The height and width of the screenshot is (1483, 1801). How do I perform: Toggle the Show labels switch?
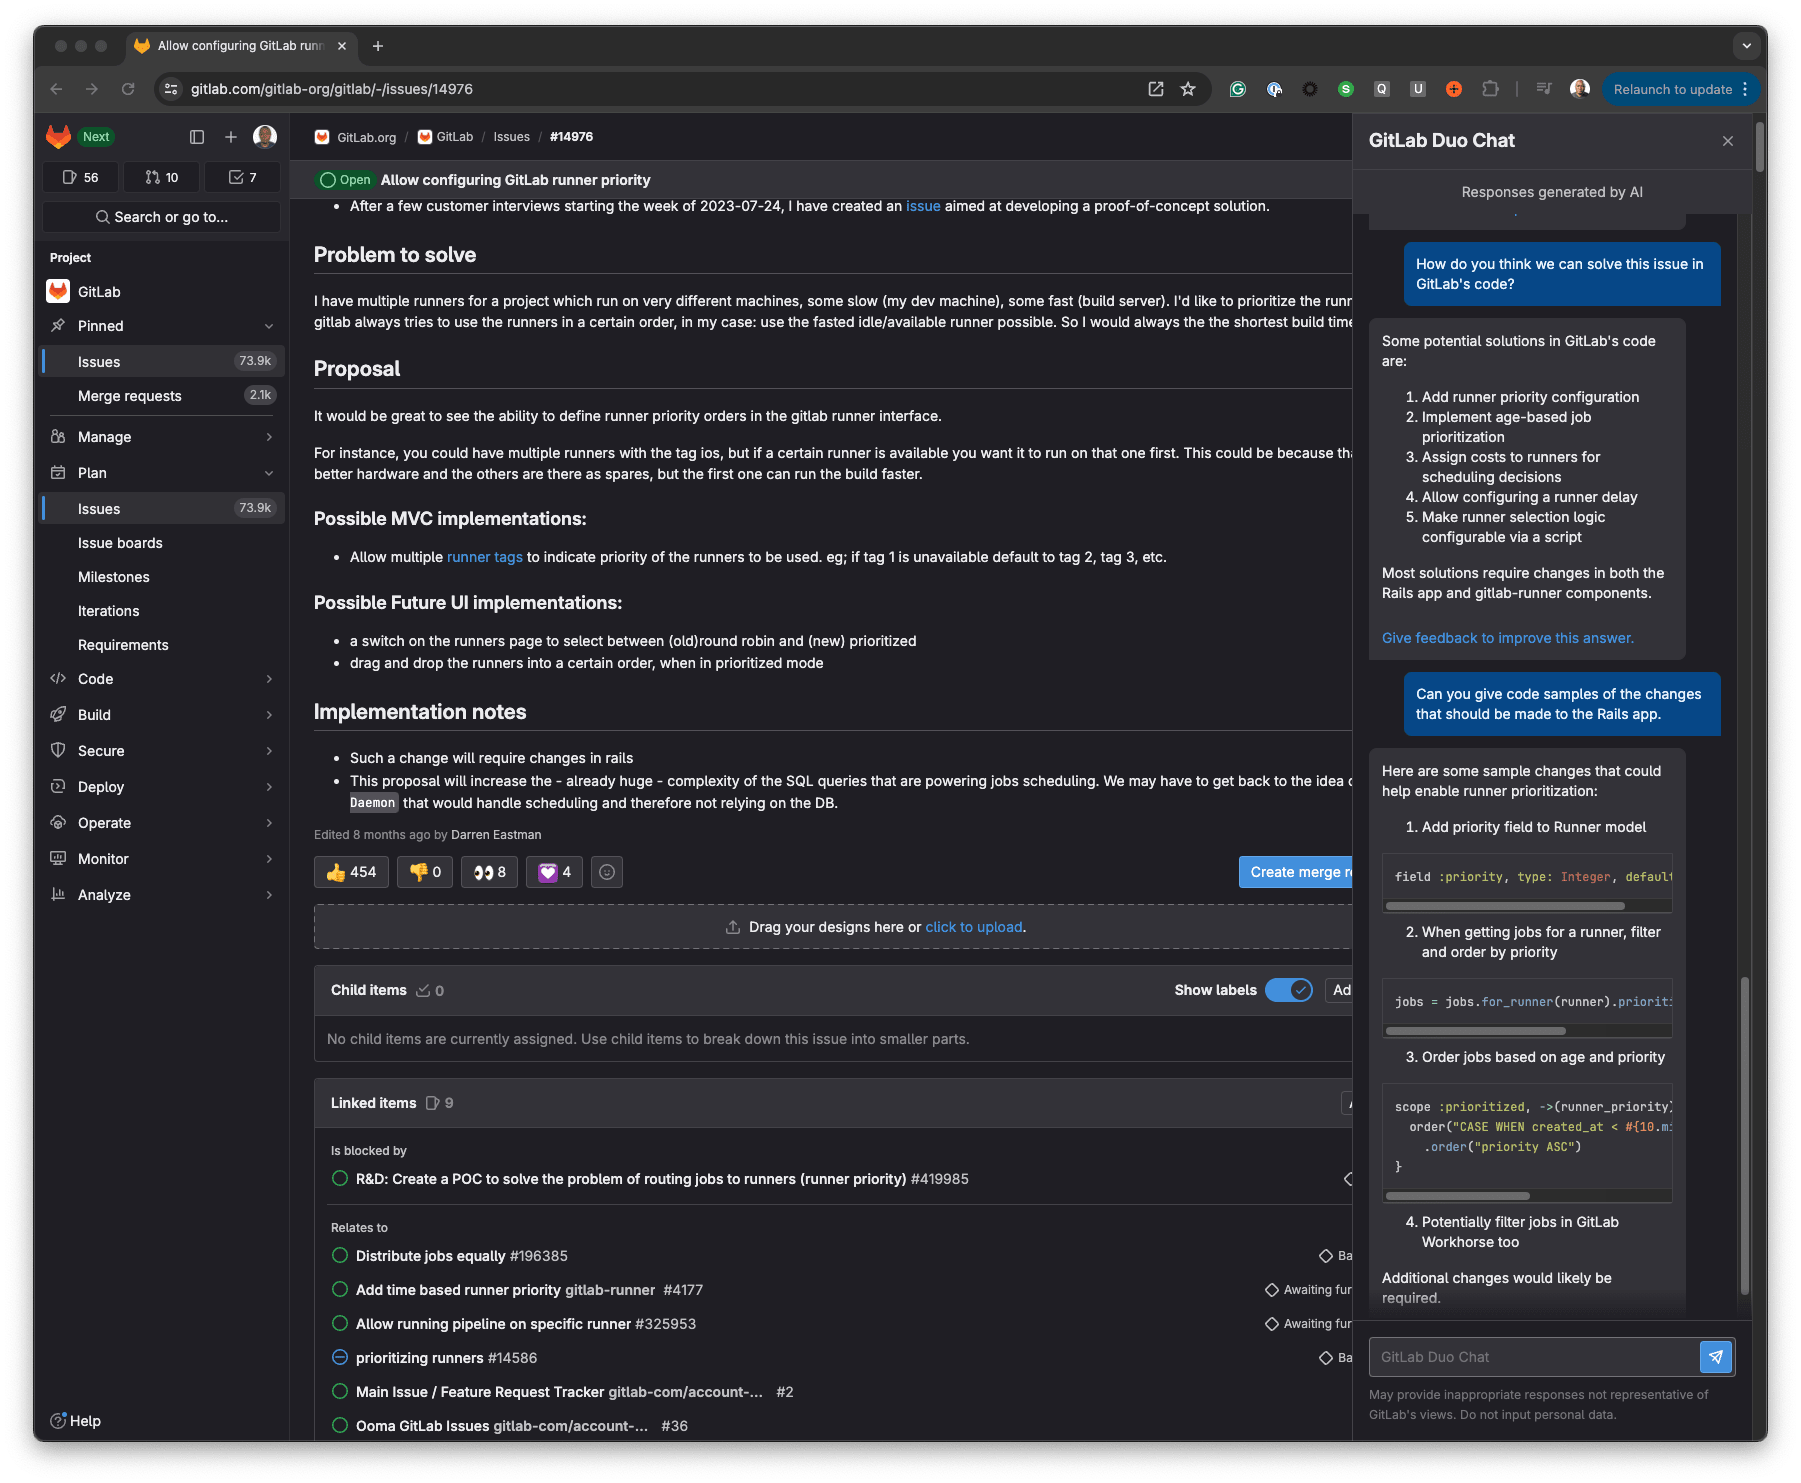click(1289, 990)
